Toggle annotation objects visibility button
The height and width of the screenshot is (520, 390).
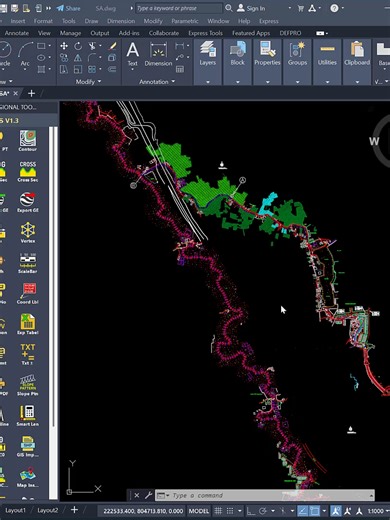tap(336, 511)
